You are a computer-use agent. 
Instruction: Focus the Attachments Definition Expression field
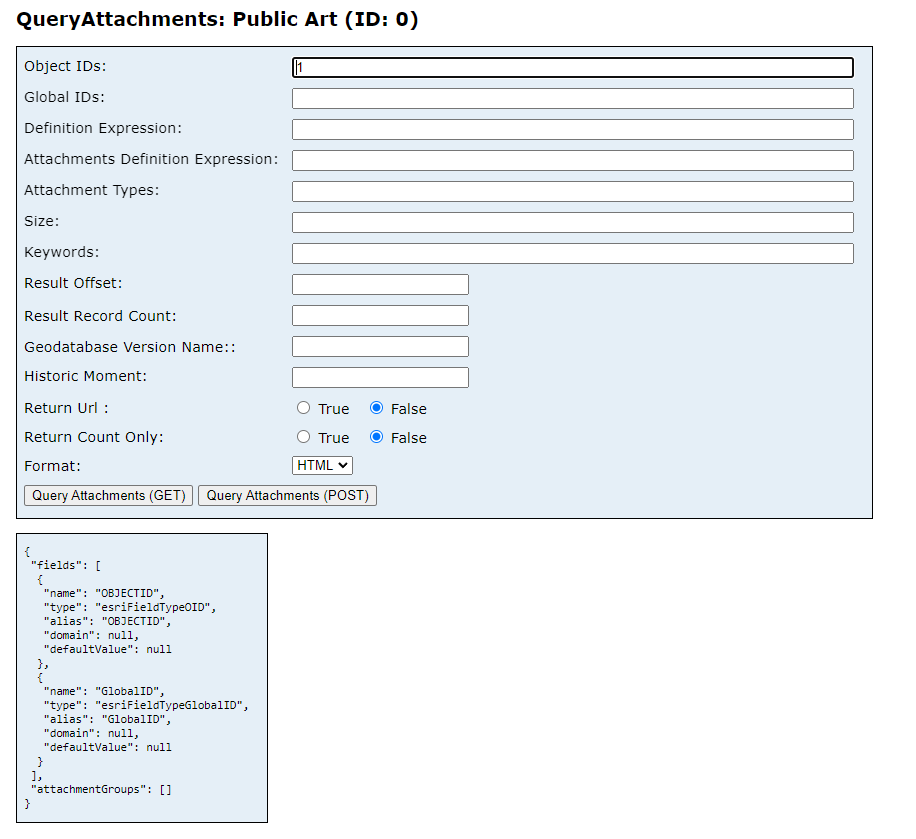coord(572,160)
